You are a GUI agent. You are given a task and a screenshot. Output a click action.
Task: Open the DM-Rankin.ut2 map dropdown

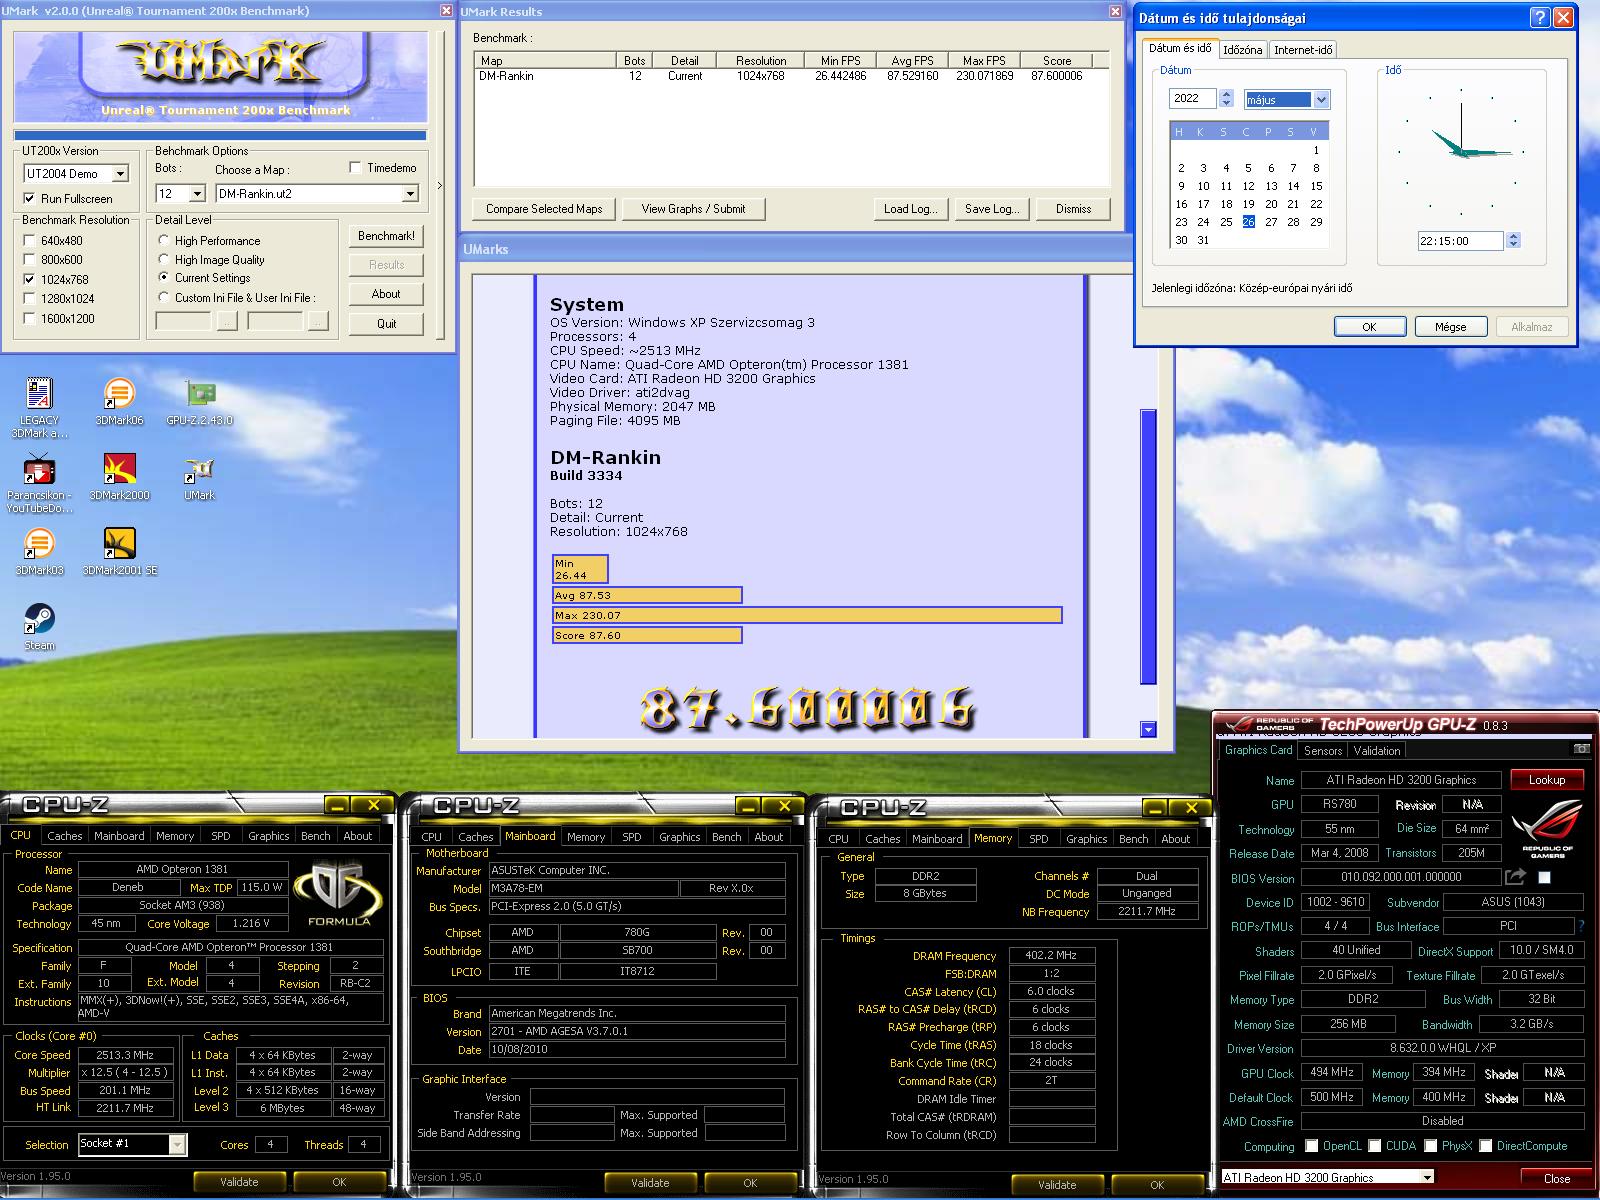point(410,193)
